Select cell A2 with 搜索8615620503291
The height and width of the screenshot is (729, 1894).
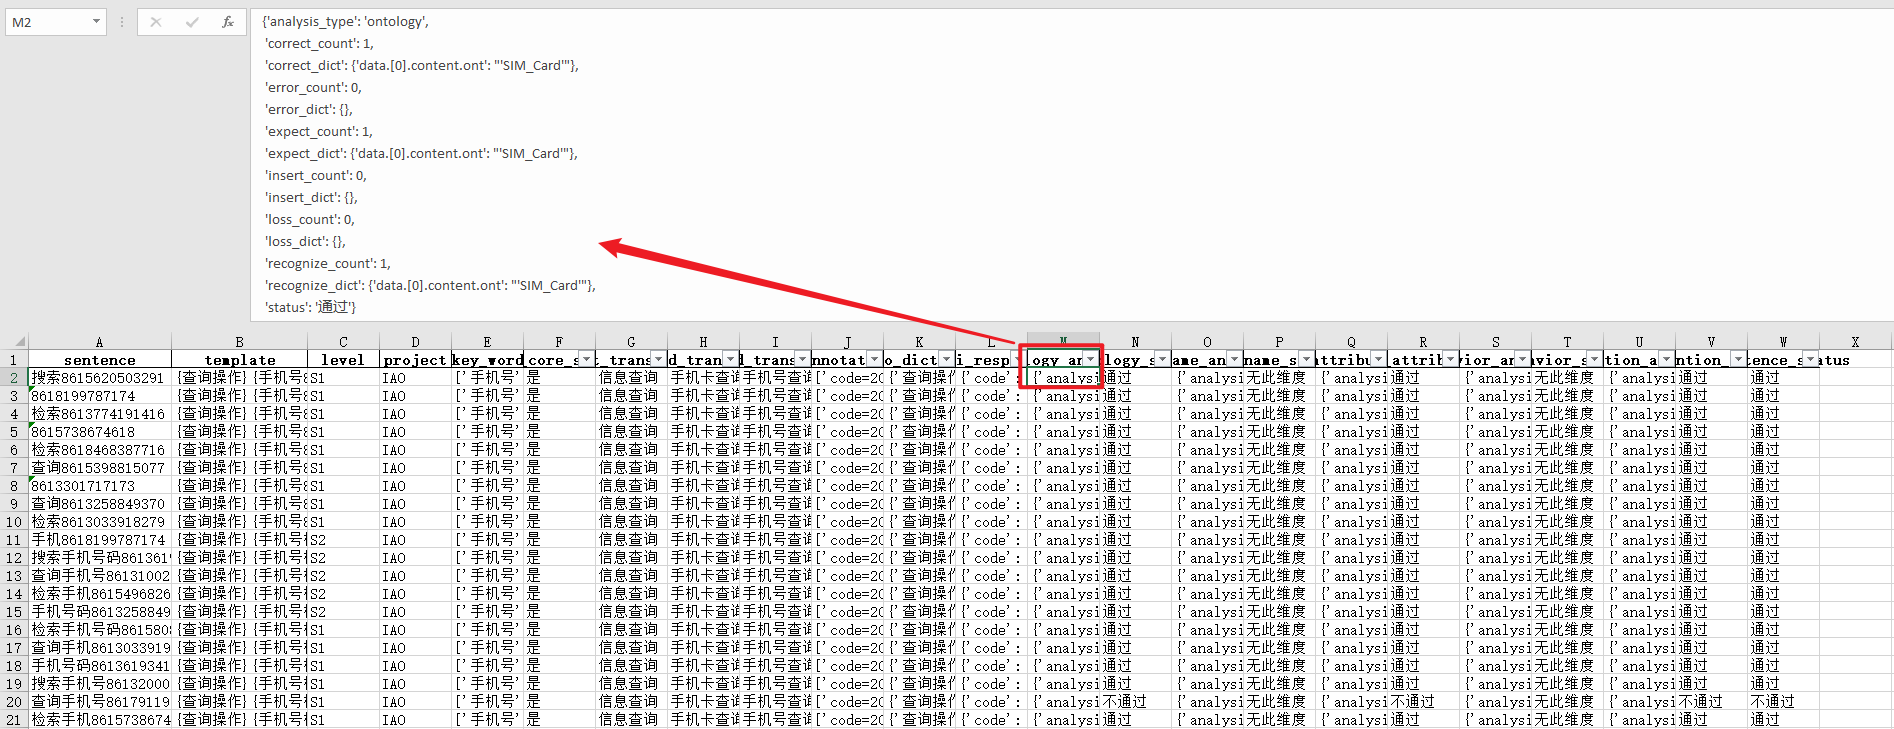99,377
